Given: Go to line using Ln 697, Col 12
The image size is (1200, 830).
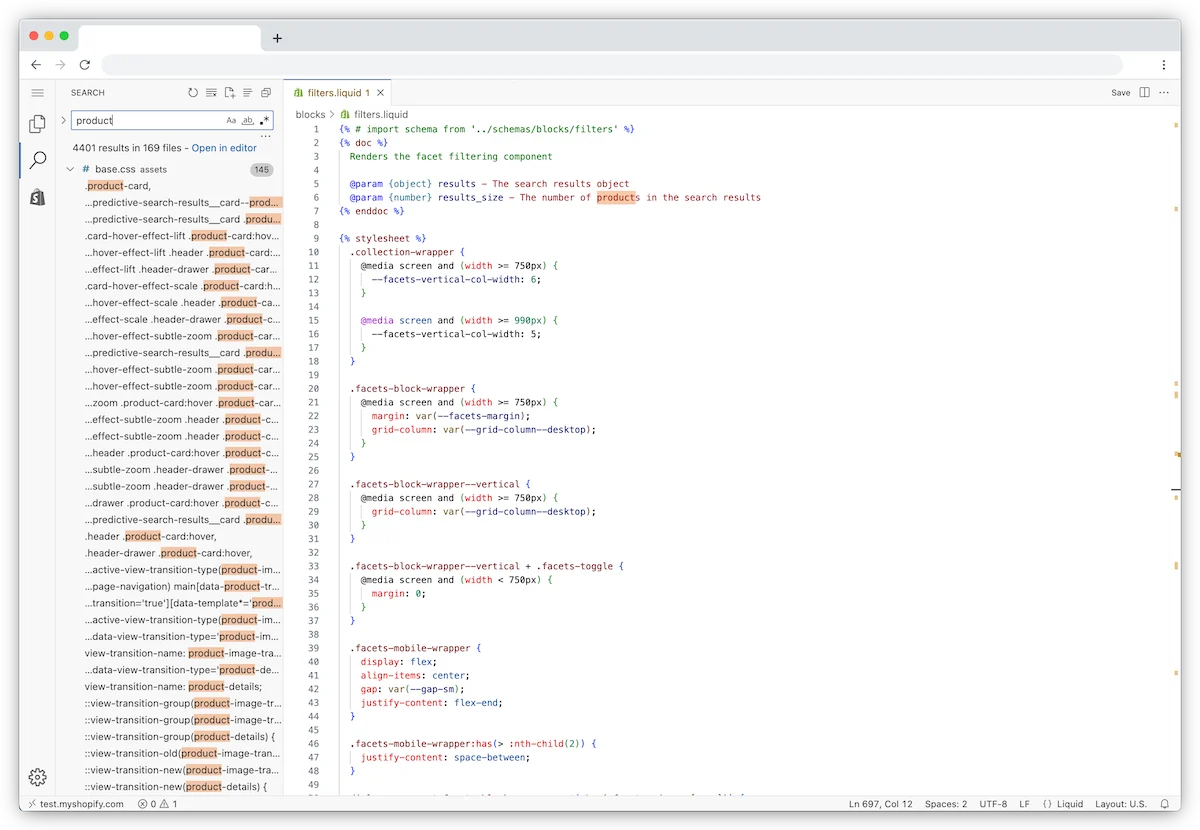Looking at the screenshot, I should [880, 804].
